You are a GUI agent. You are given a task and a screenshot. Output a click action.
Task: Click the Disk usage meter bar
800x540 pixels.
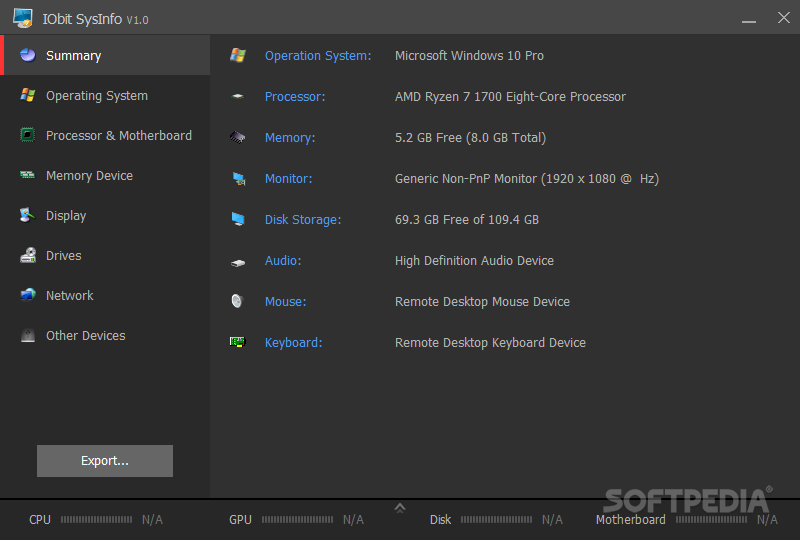(x=496, y=520)
